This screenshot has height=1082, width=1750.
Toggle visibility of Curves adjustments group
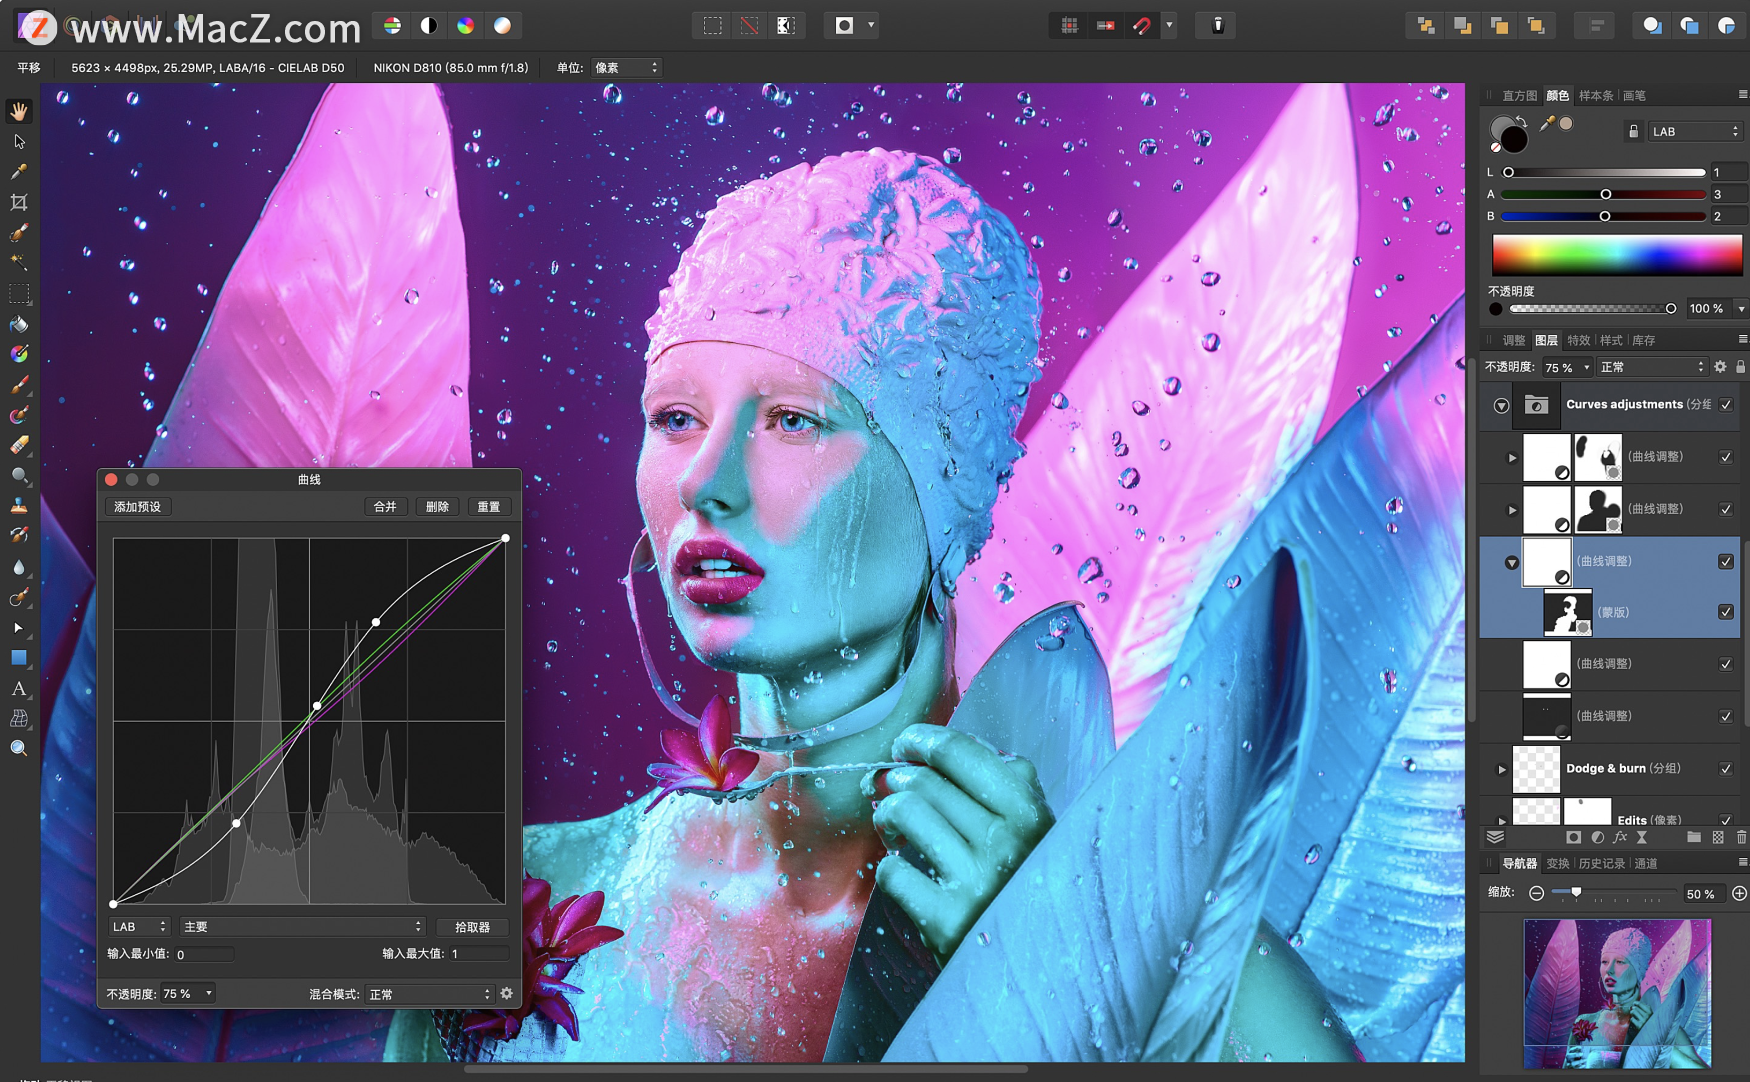[x=1726, y=404]
